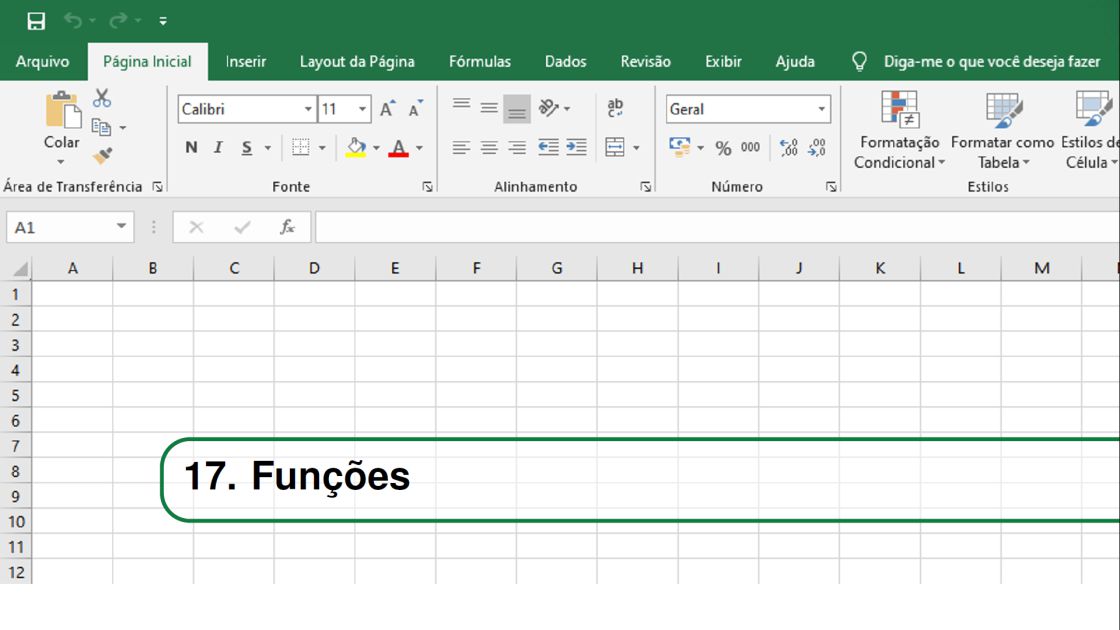Image resolution: width=1120 pixels, height=630 pixels.
Task: Select column D header
Action: 314,269
